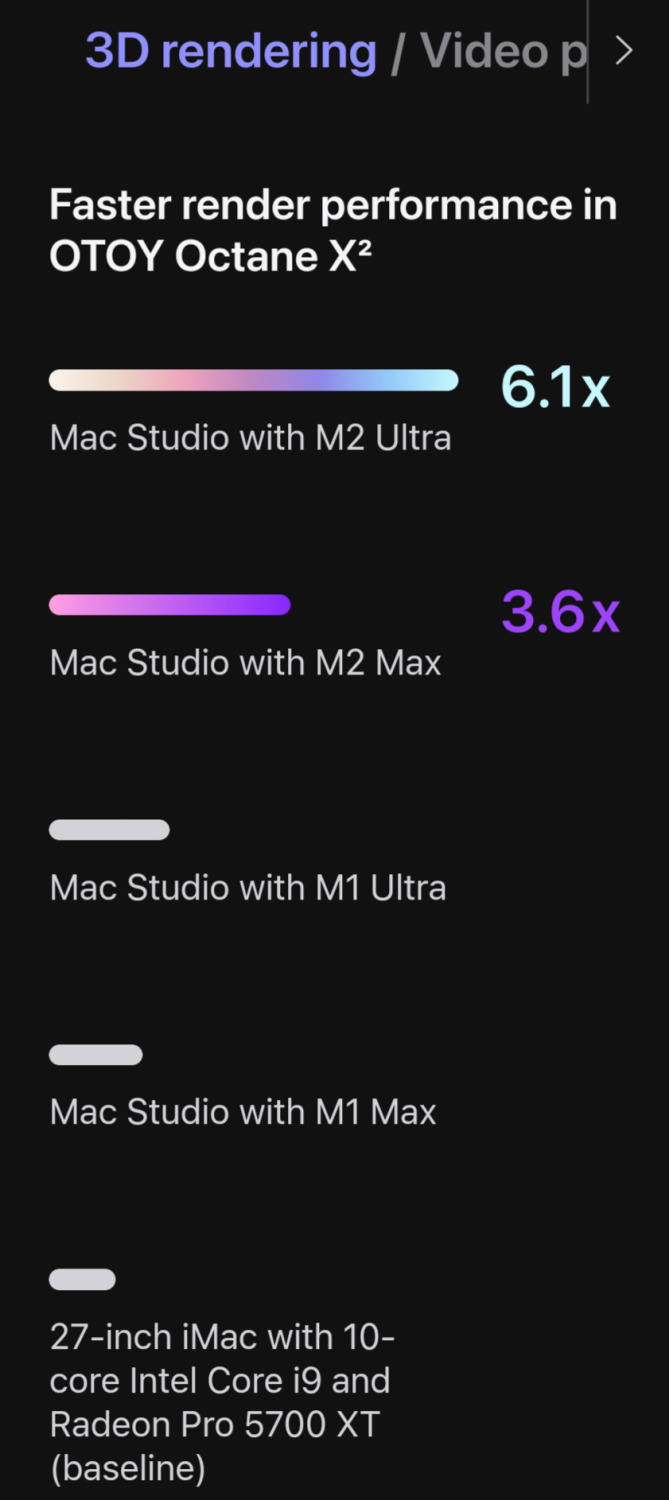The height and width of the screenshot is (1500, 669).
Task: Select the gray M1 Max bar
Action: coord(96,1055)
